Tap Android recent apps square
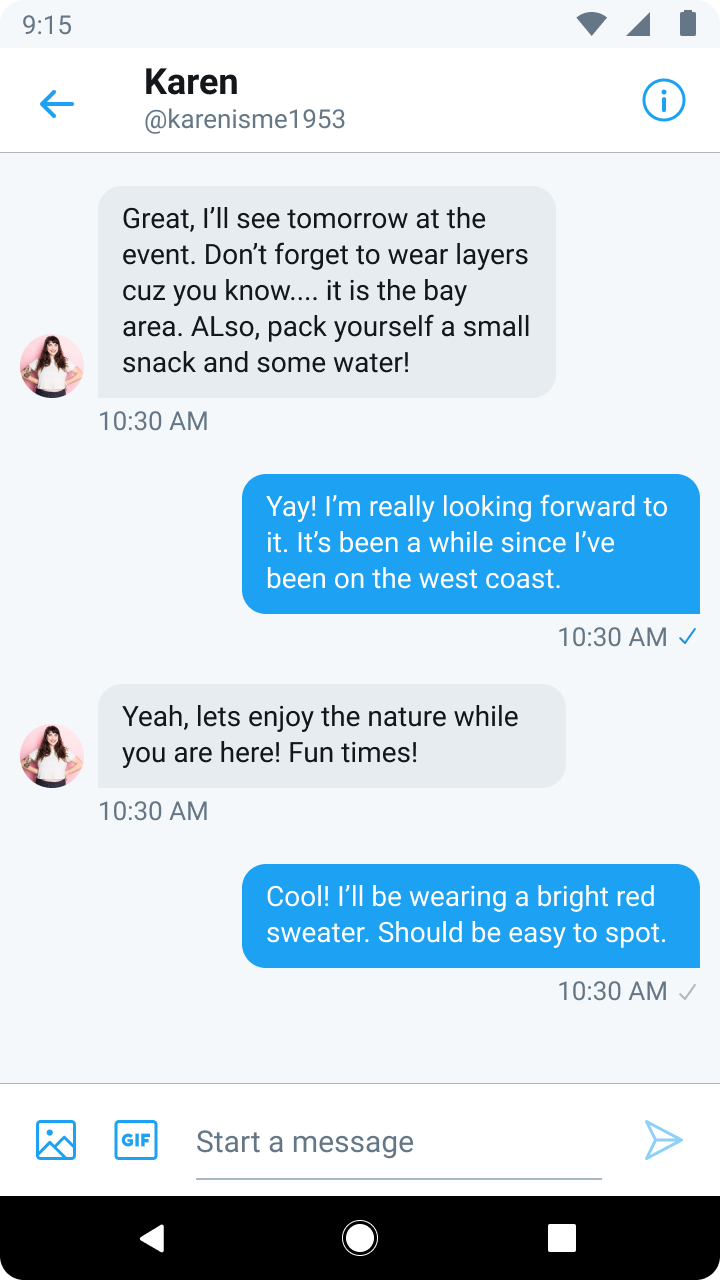The height and width of the screenshot is (1280, 720). 562,1239
